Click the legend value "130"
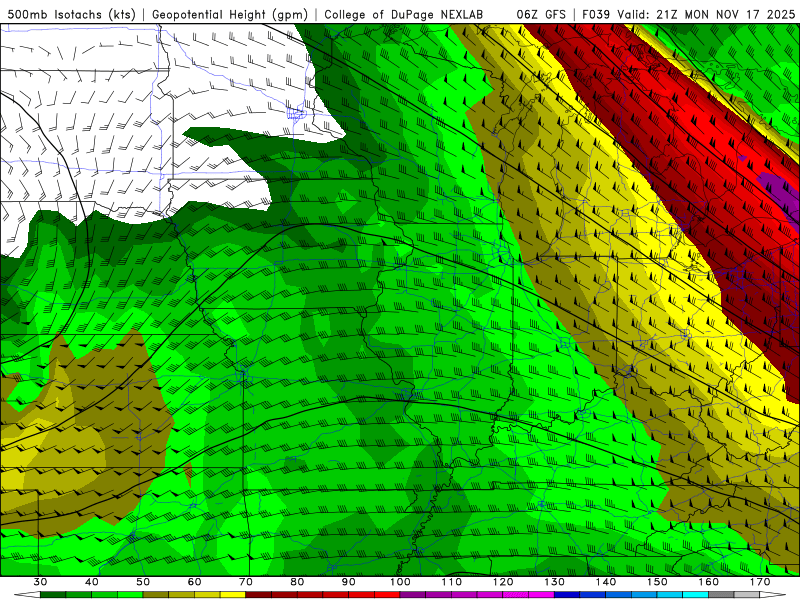Screen dimensions: 800x600 click(555, 582)
